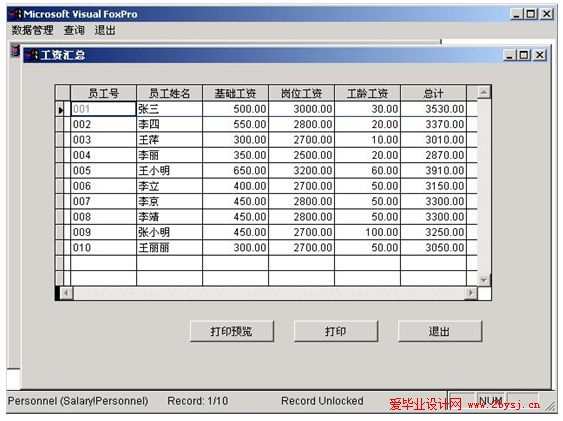Click the fox icon in the 工资汇总 title bar
The height and width of the screenshot is (421, 563).
tap(32, 55)
